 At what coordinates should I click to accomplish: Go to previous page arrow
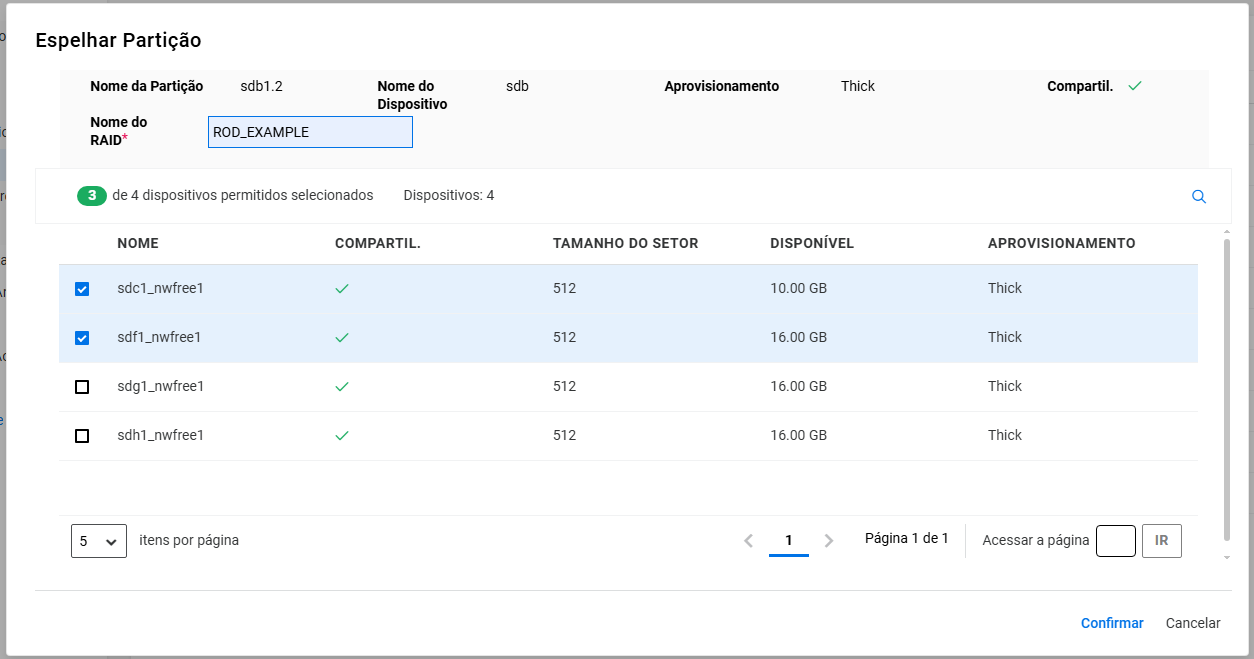748,541
